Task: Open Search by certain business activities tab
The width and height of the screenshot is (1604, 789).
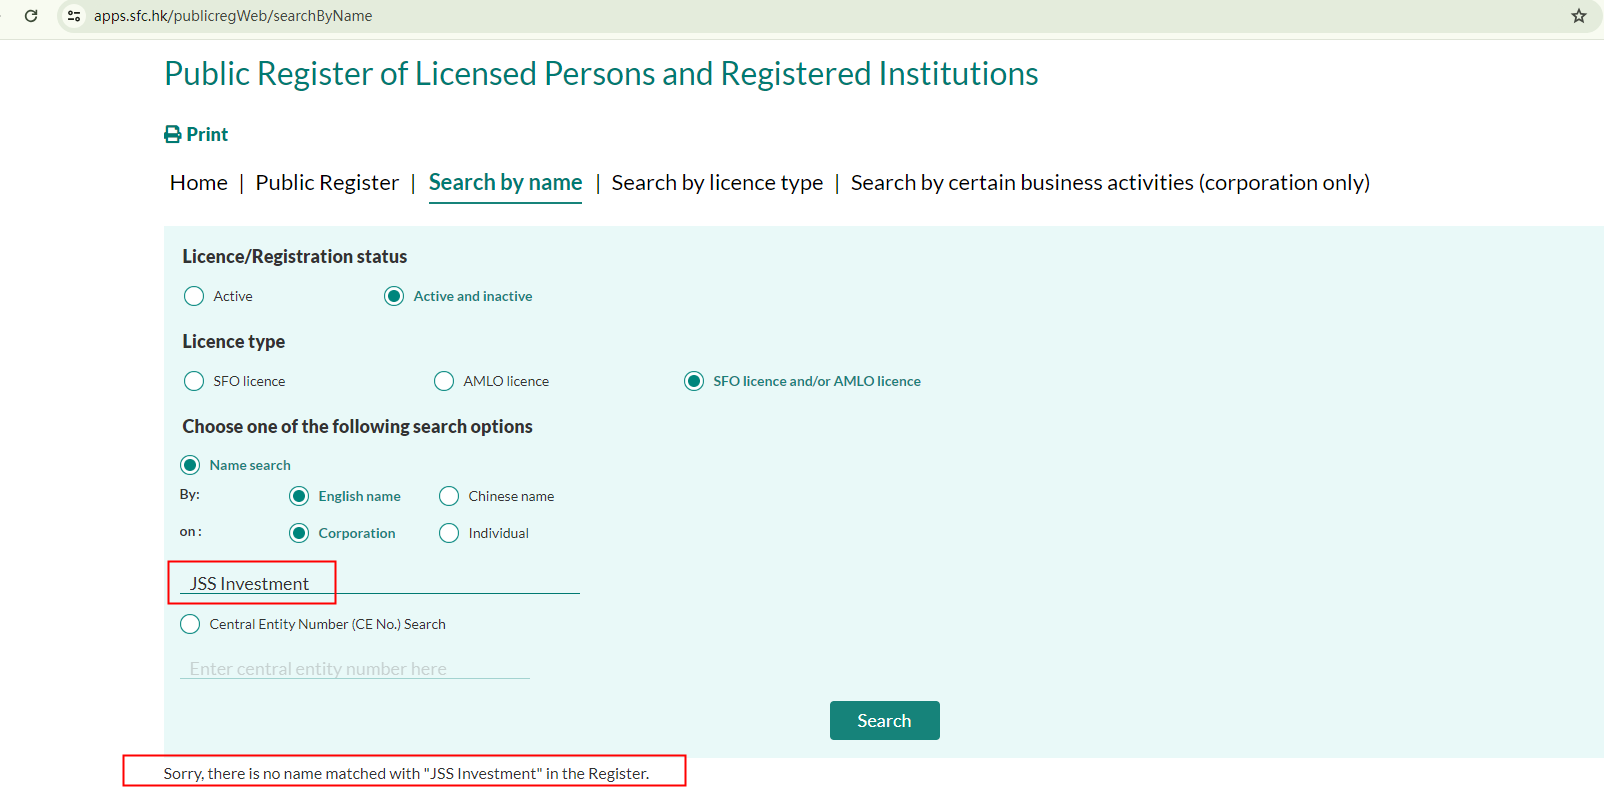Action: tap(1110, 183)
